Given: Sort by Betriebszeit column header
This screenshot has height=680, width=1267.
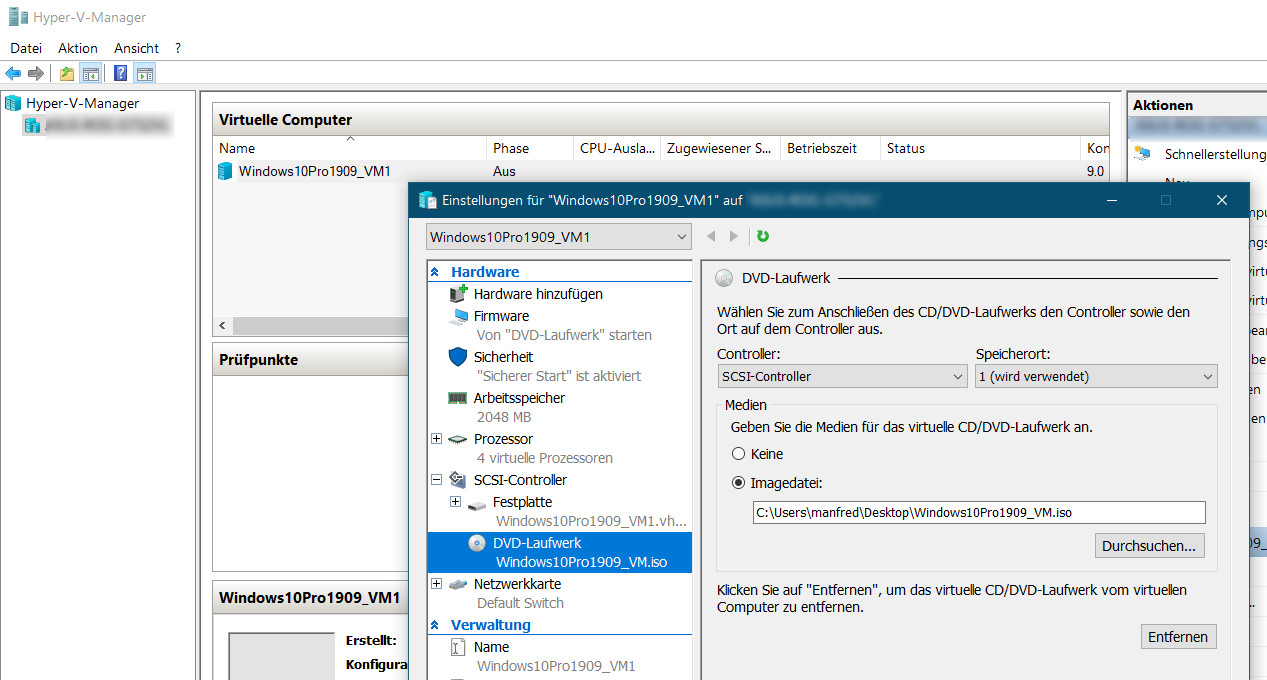Looking at the screenshot, I should 830,148.
